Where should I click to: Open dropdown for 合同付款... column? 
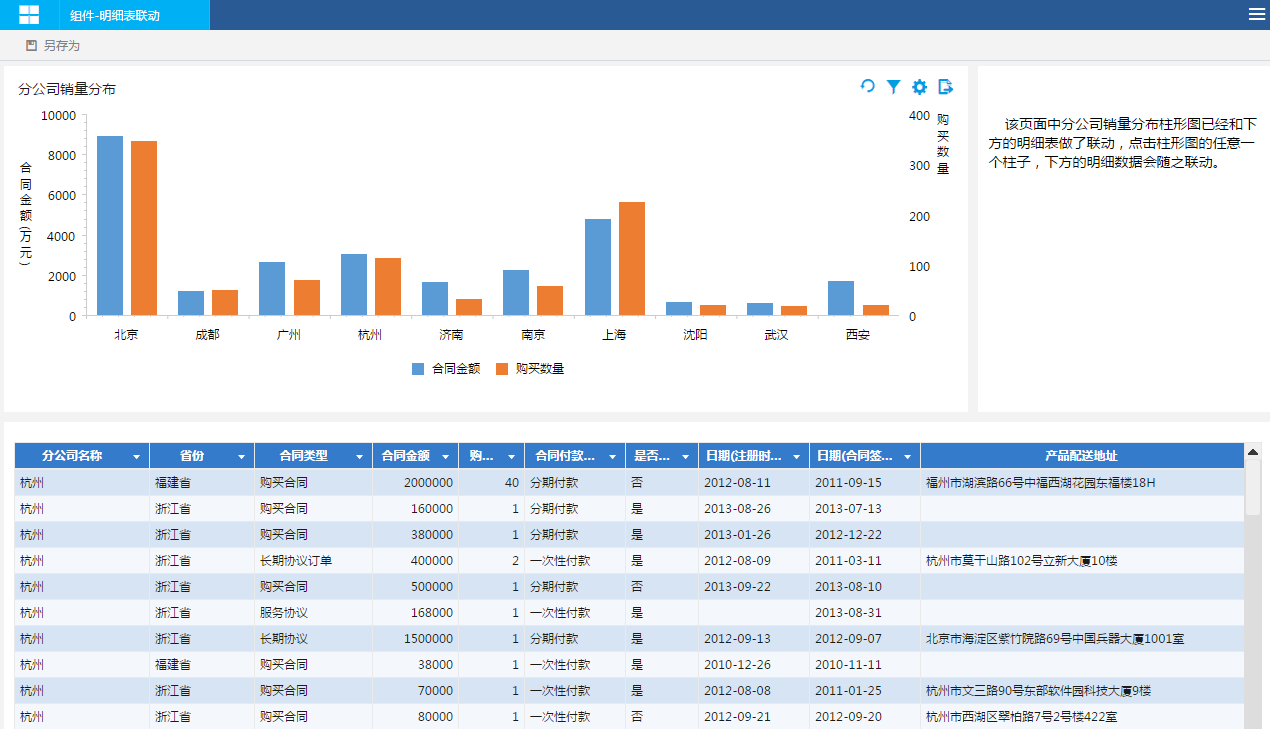(x=612, y=456)
